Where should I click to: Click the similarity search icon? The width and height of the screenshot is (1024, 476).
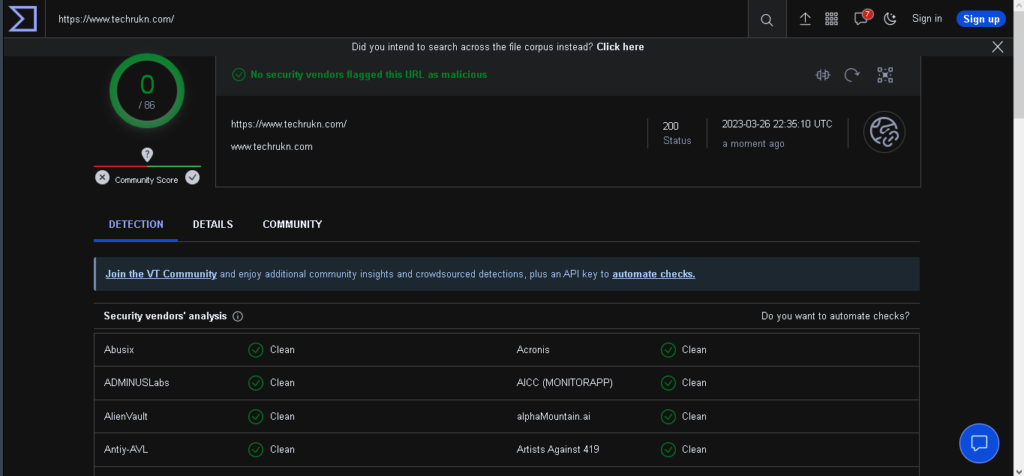point(823,75)
